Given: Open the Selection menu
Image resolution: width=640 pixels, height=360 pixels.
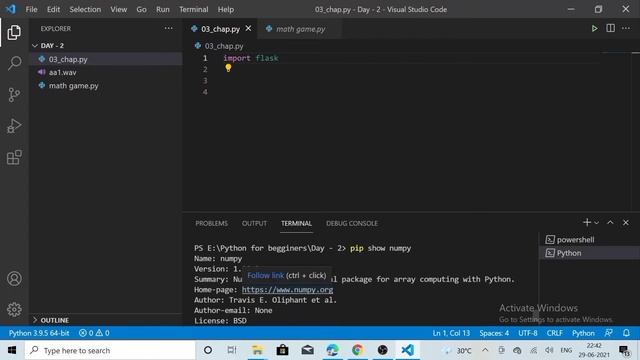Looking at the screenshot, I should (x=85, y=9).
